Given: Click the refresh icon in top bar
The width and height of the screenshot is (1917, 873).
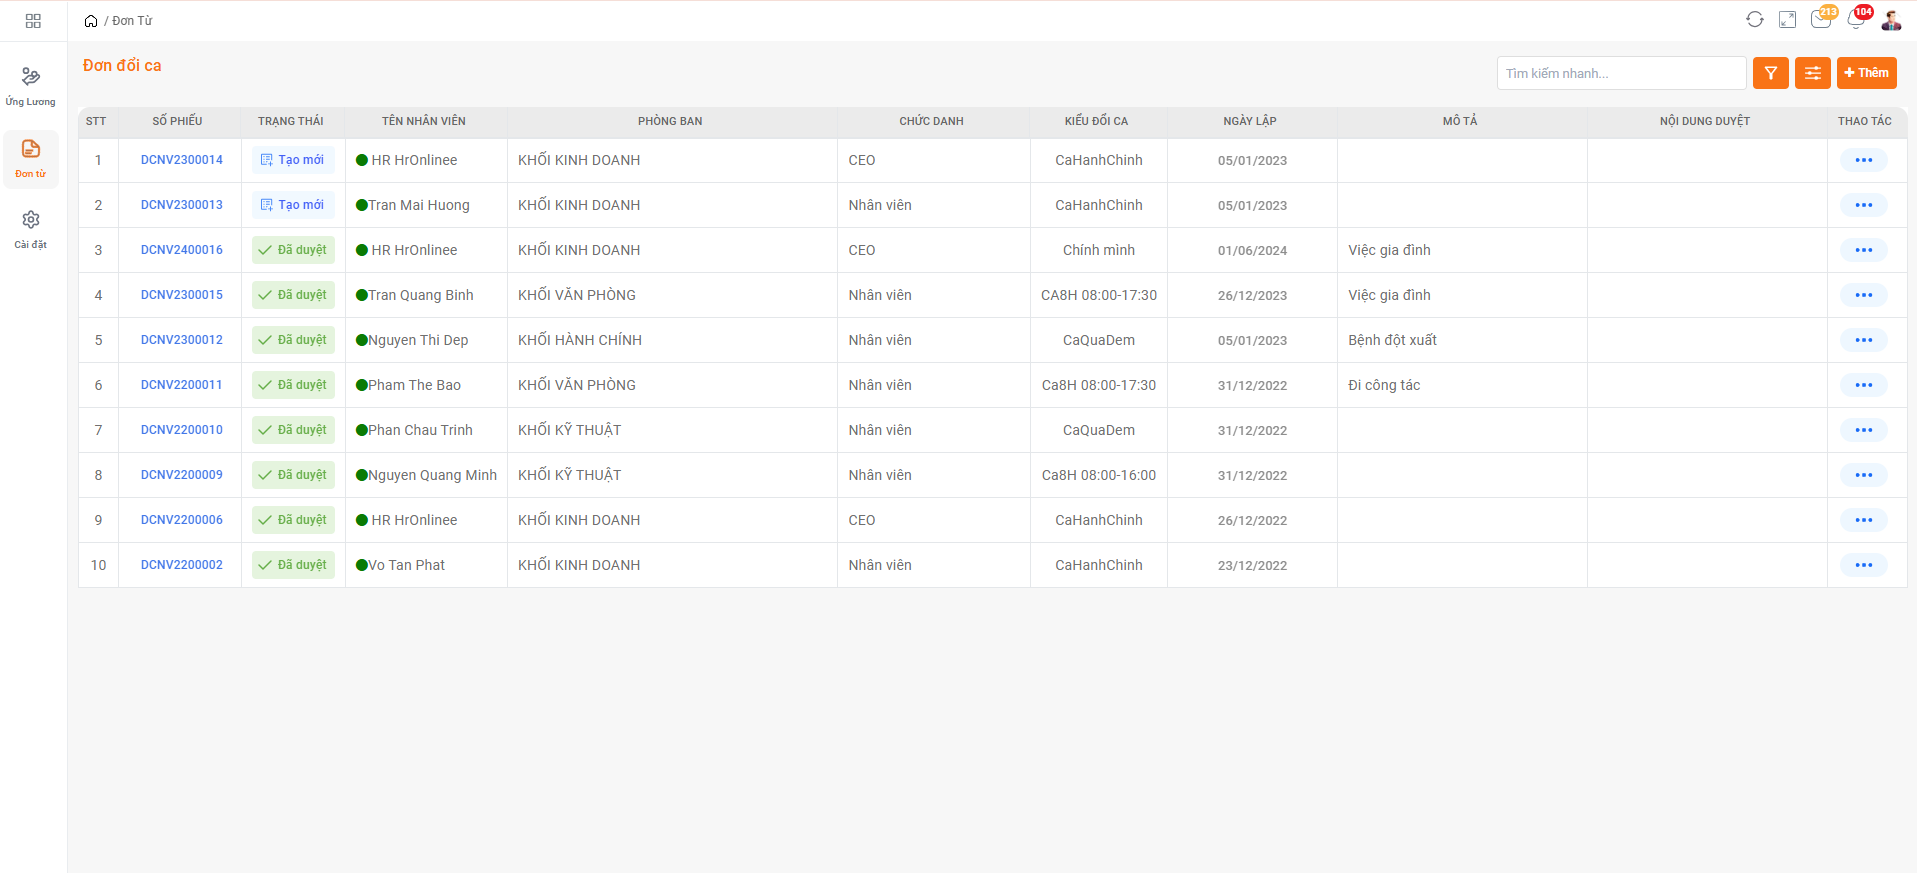Looking at the screenshot, I should tap(1754, 20).
